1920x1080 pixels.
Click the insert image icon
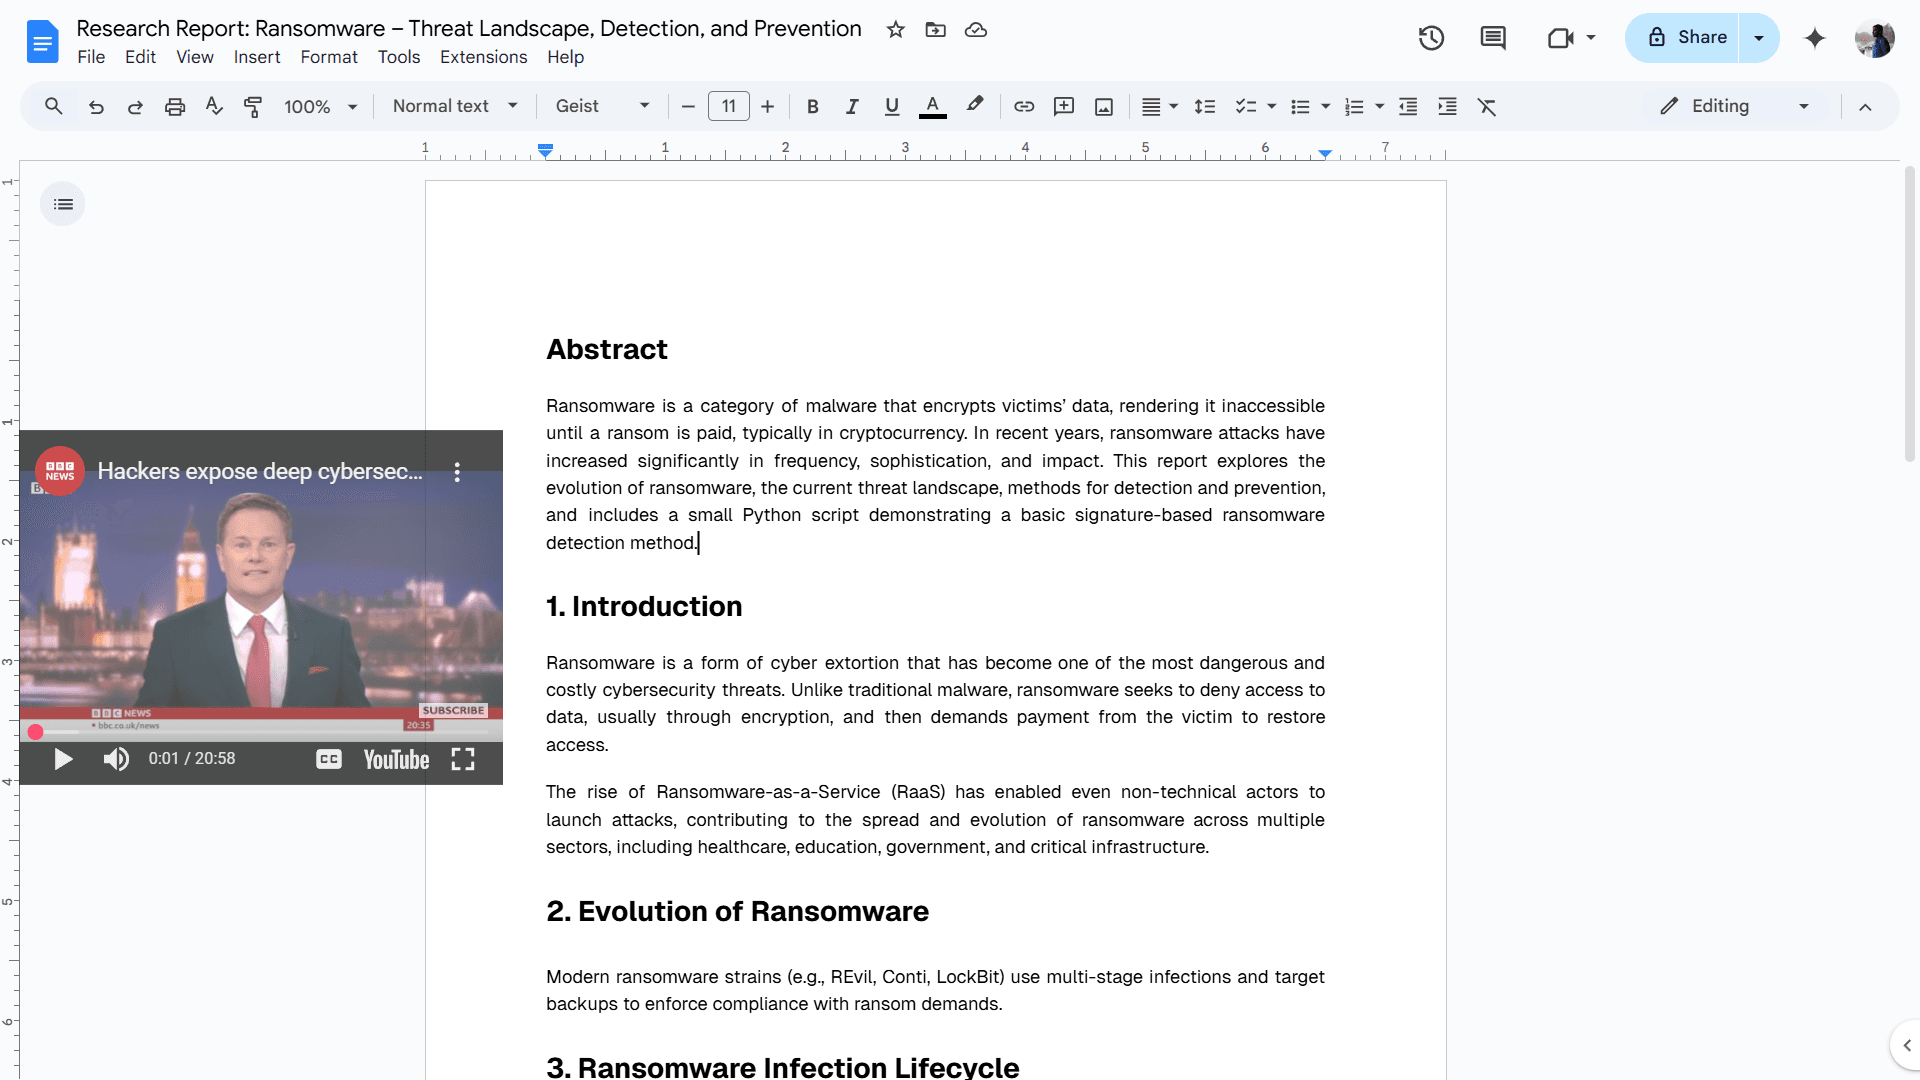click(x=1104, y=107)
